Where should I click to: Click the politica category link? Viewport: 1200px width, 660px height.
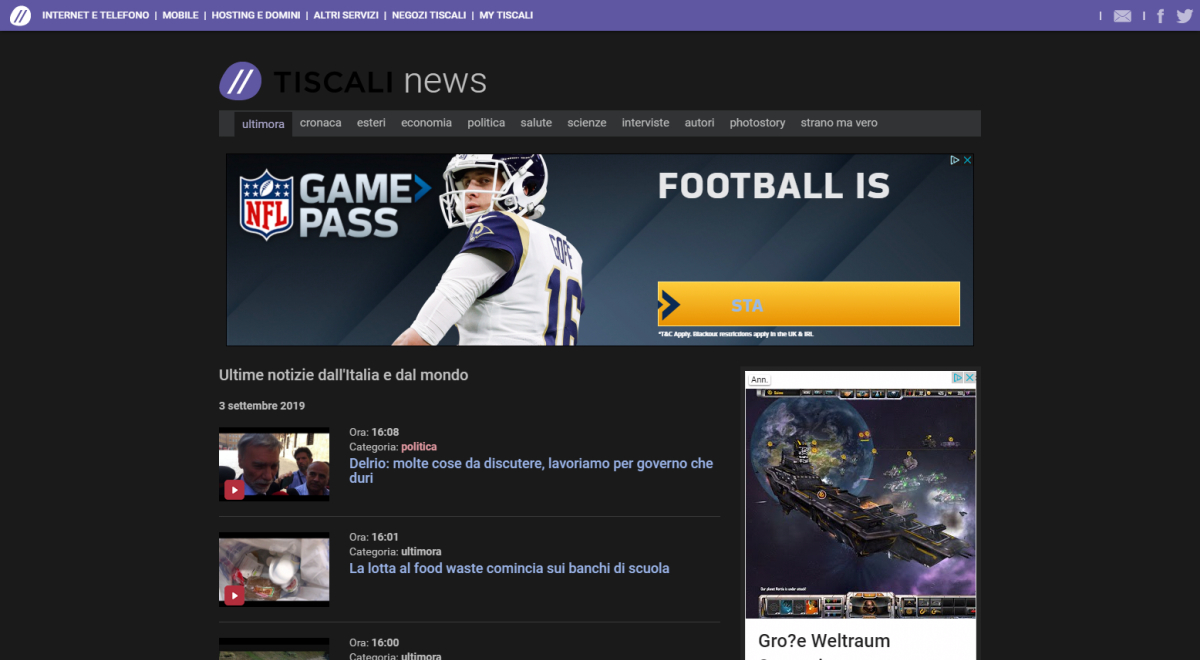[x=419, y=447]
